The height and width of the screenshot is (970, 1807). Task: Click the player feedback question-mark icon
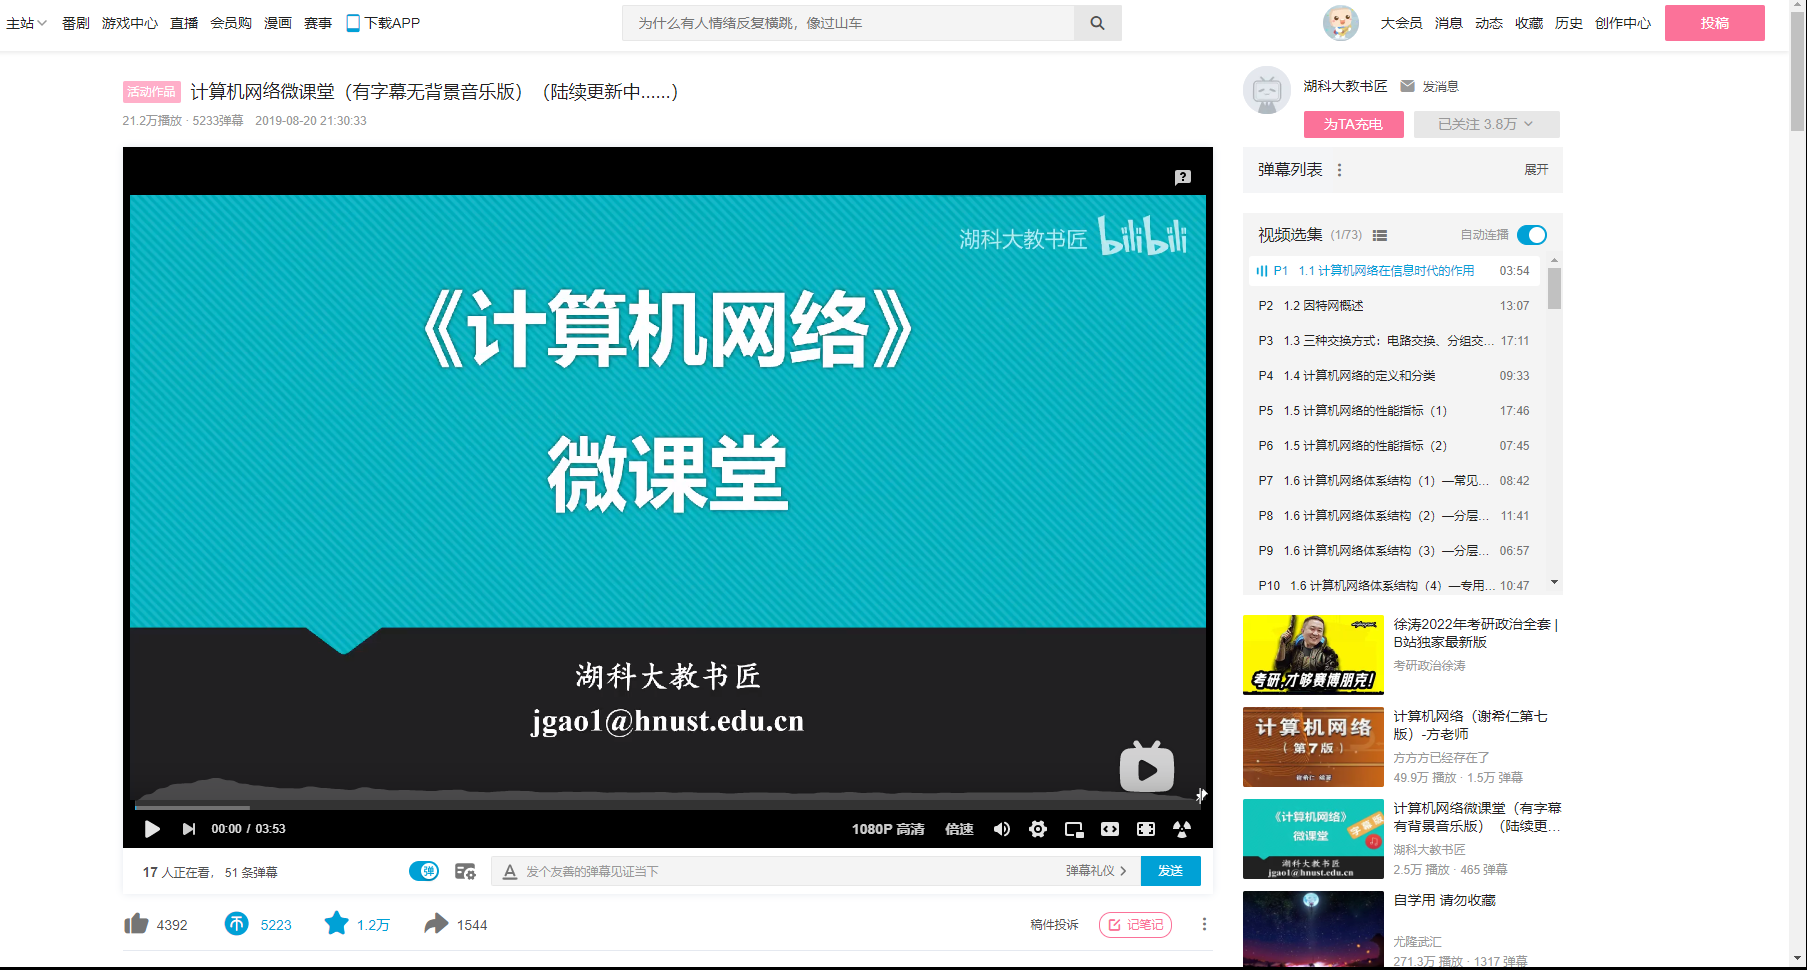[1183, 177]
